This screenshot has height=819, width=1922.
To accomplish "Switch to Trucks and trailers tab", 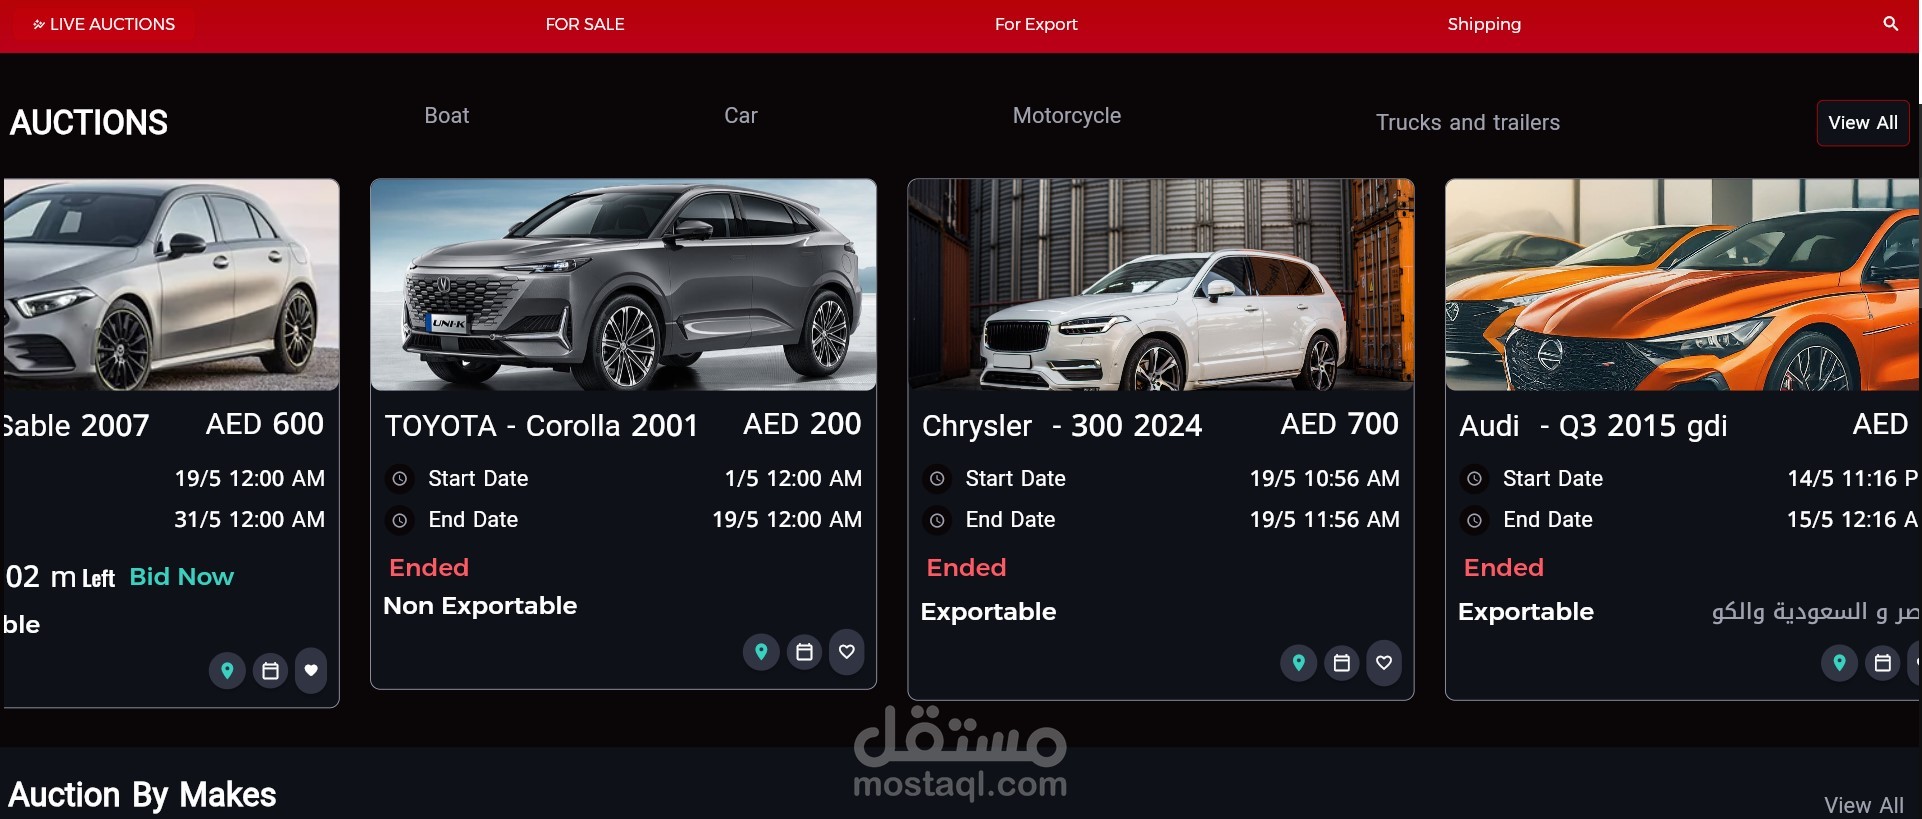I will [1467, 123].
